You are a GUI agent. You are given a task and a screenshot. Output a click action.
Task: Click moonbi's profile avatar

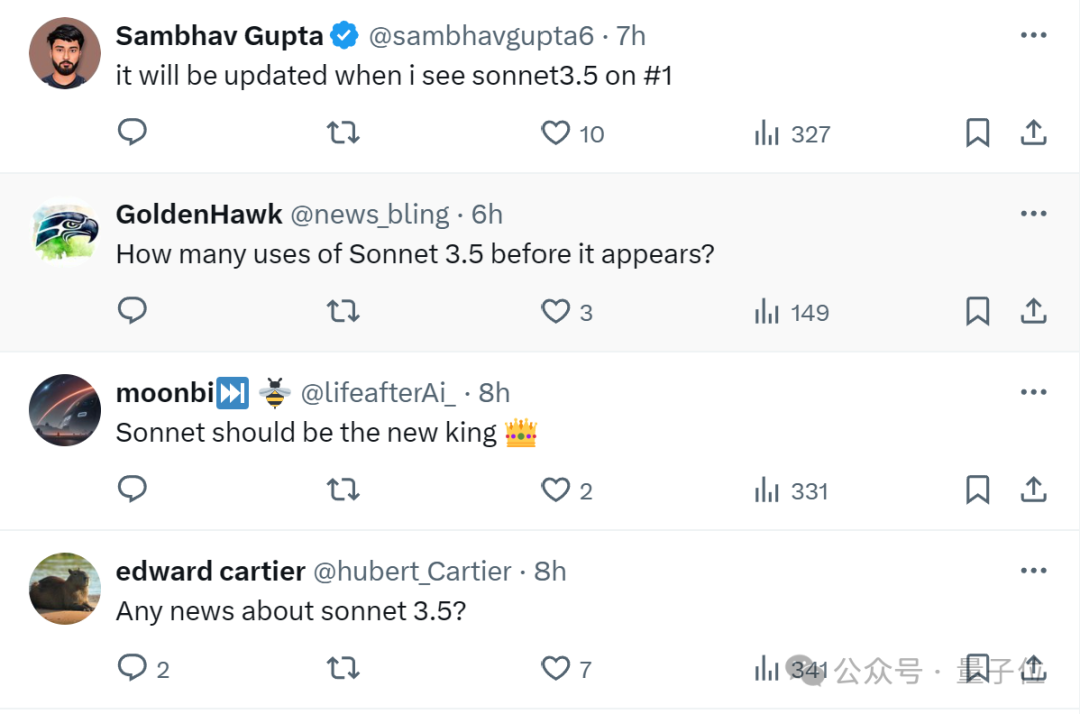(65, 409)
